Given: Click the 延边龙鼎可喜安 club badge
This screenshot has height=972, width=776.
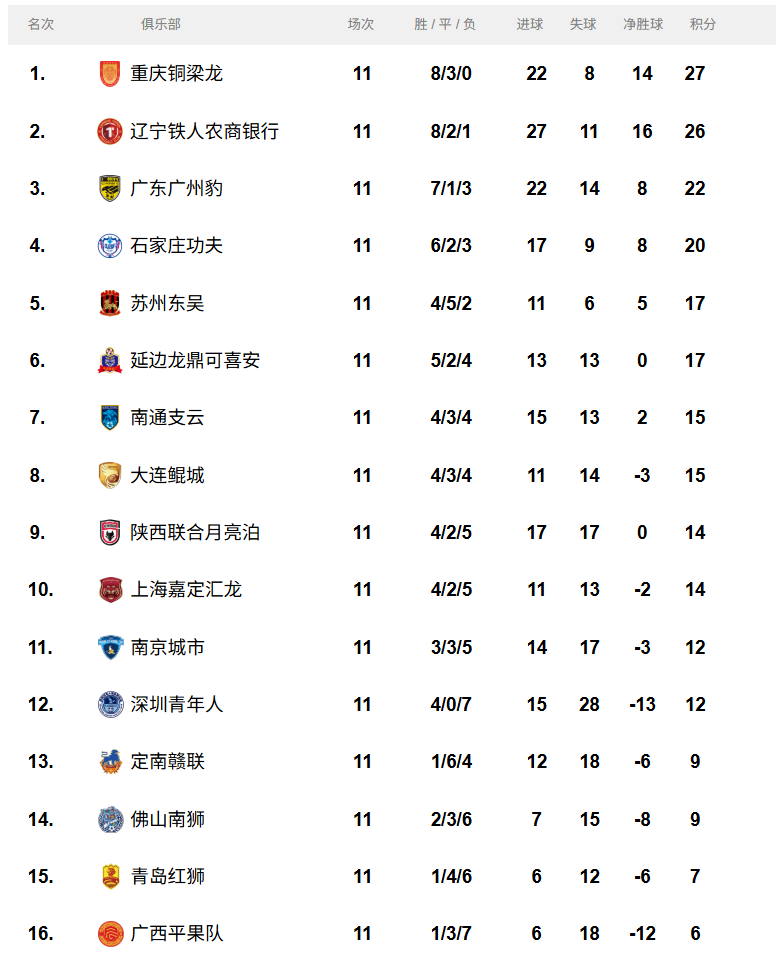Looking at the screenshot, I should tap(110, 361).
